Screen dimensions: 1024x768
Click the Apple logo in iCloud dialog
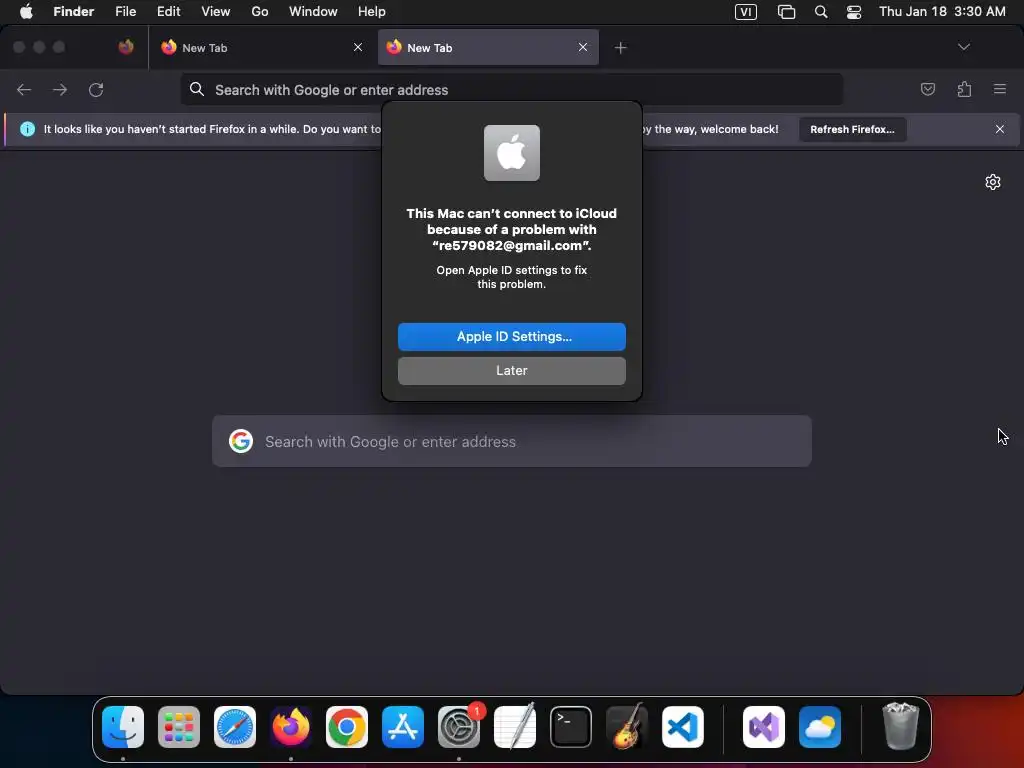(511, 153)
